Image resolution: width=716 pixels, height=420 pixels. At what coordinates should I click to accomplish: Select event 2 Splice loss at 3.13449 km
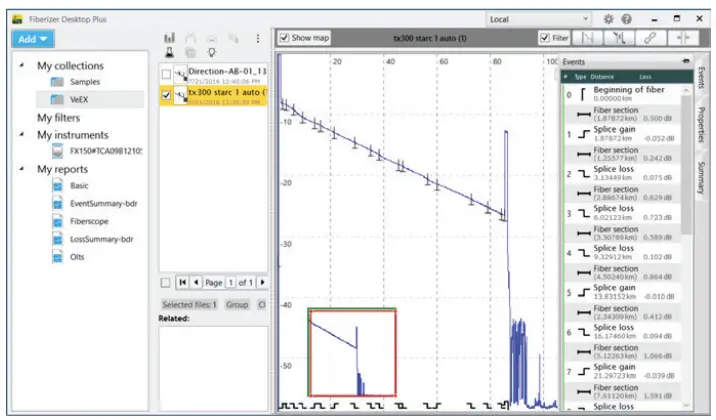point(623,173)
